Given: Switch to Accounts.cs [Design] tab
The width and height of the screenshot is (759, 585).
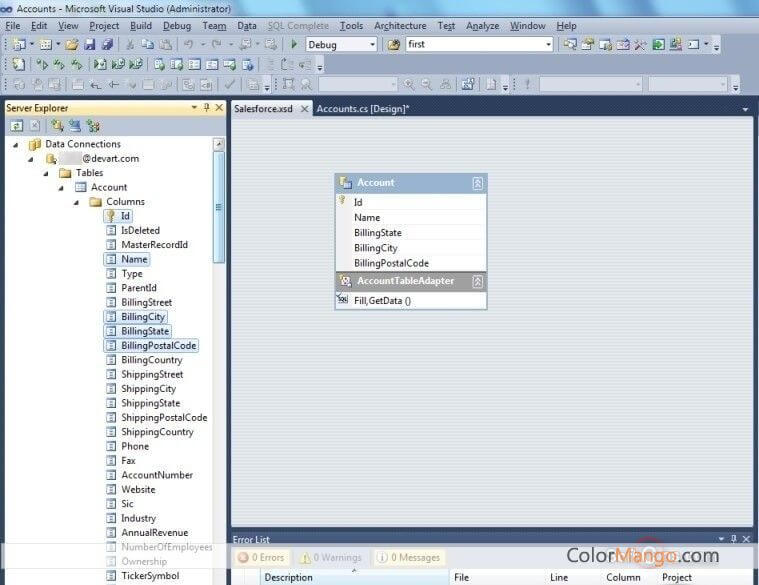Looking at the screenshot, I should pyautogui.click(x=363, y=109).
